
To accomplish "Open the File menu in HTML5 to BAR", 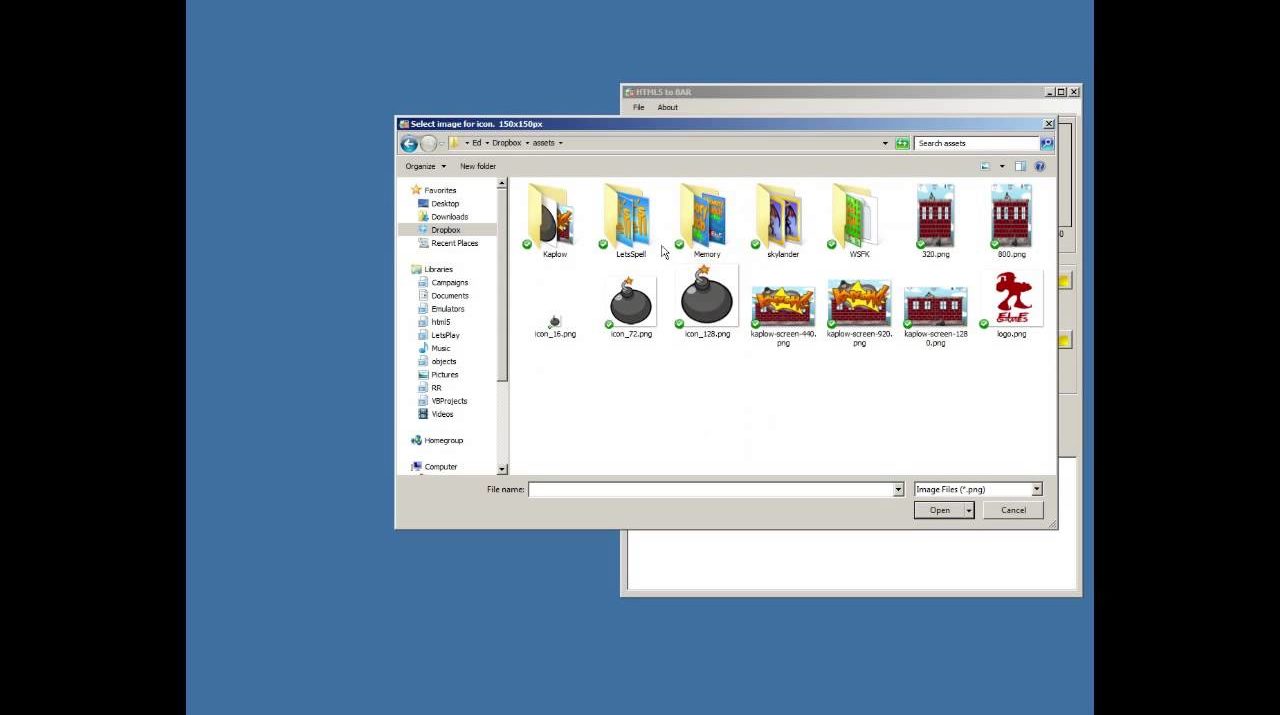I will click(x=638, y=108).
